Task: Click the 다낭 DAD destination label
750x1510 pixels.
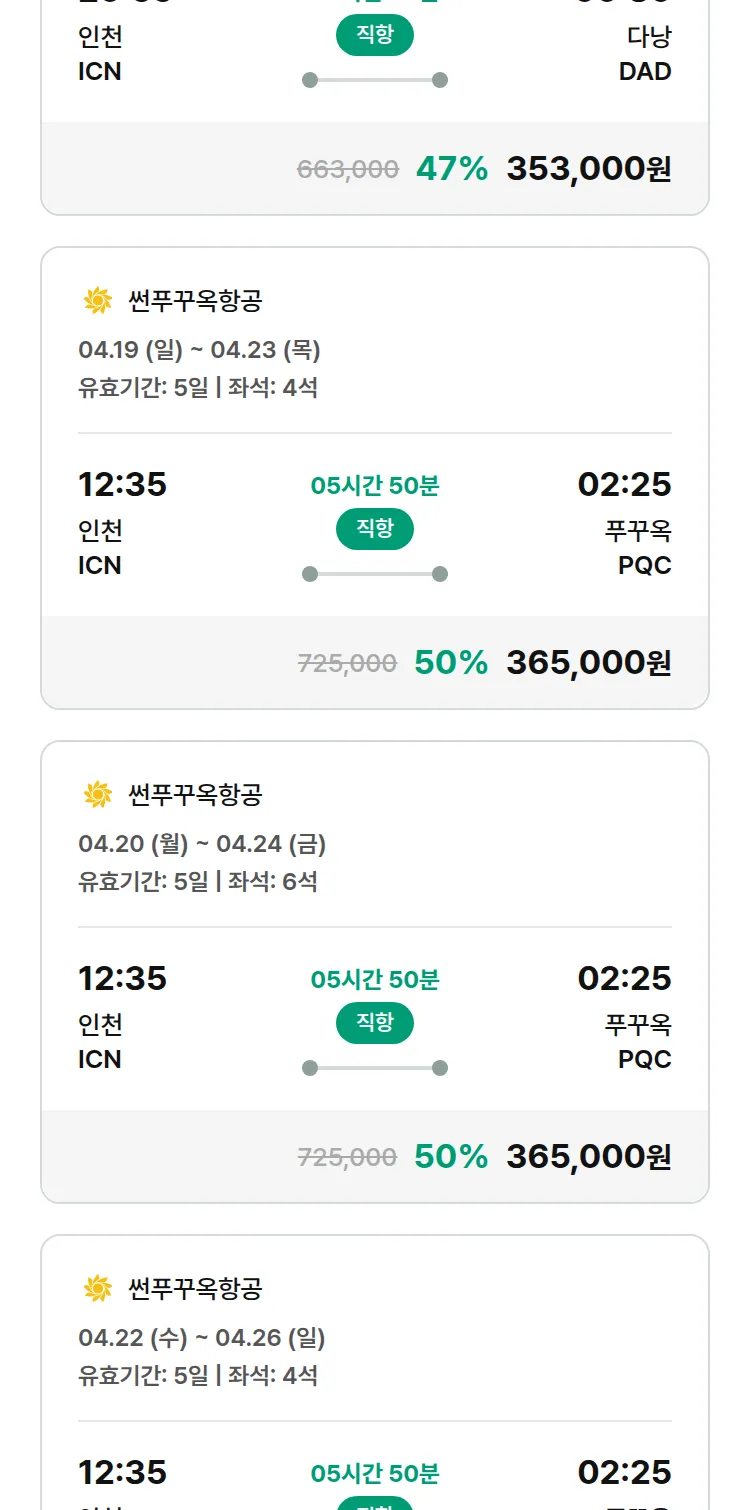Action: point(648,54)
